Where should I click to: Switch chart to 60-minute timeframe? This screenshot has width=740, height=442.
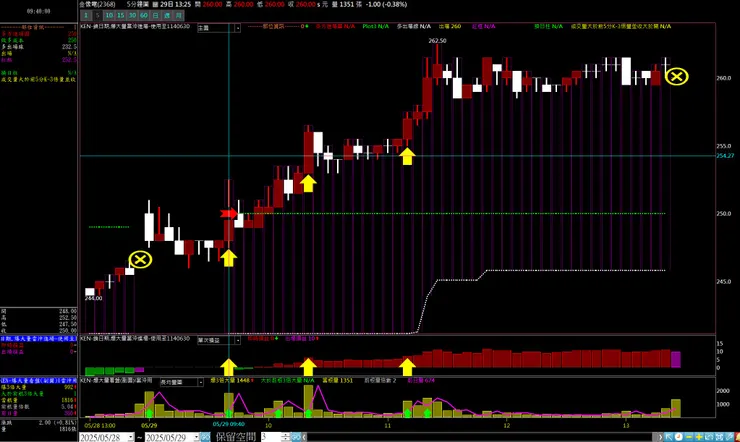click(x=143, y=15)
